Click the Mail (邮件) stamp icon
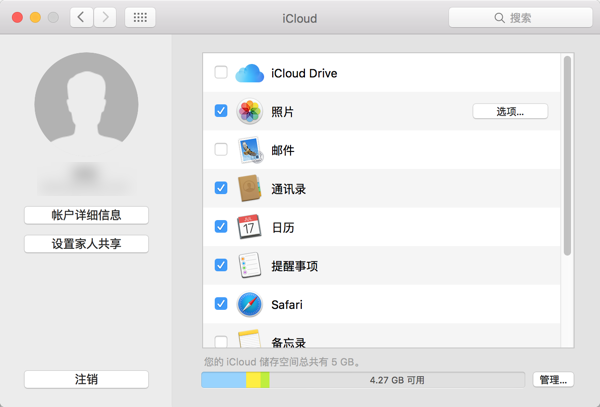Screen dimensions: 600x407 (249, 150)
